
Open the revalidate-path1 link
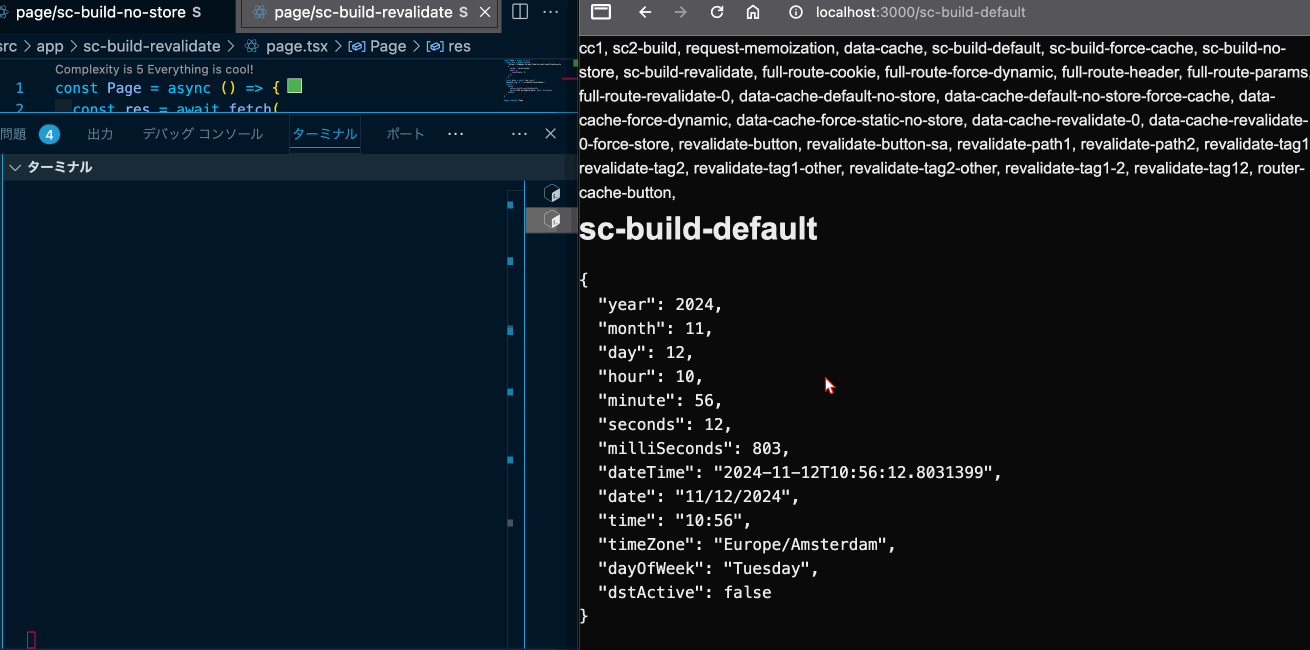point(1014,144)
